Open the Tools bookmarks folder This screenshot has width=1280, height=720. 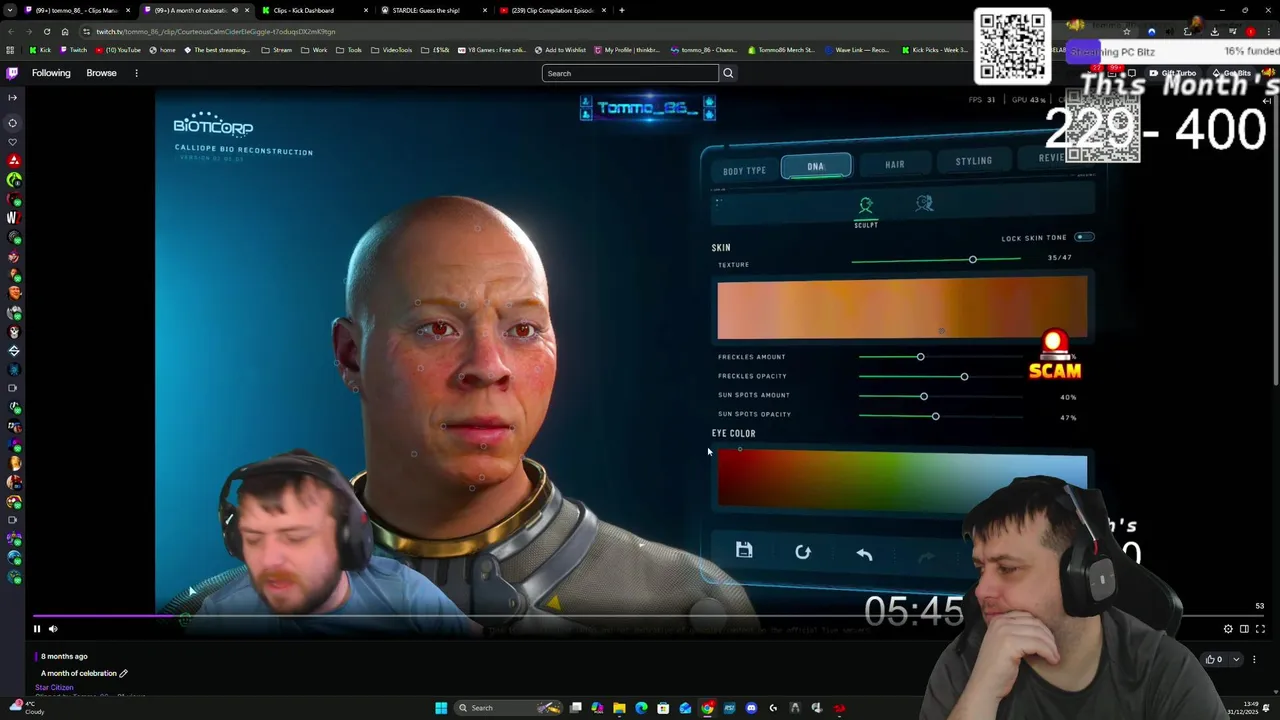349,50
